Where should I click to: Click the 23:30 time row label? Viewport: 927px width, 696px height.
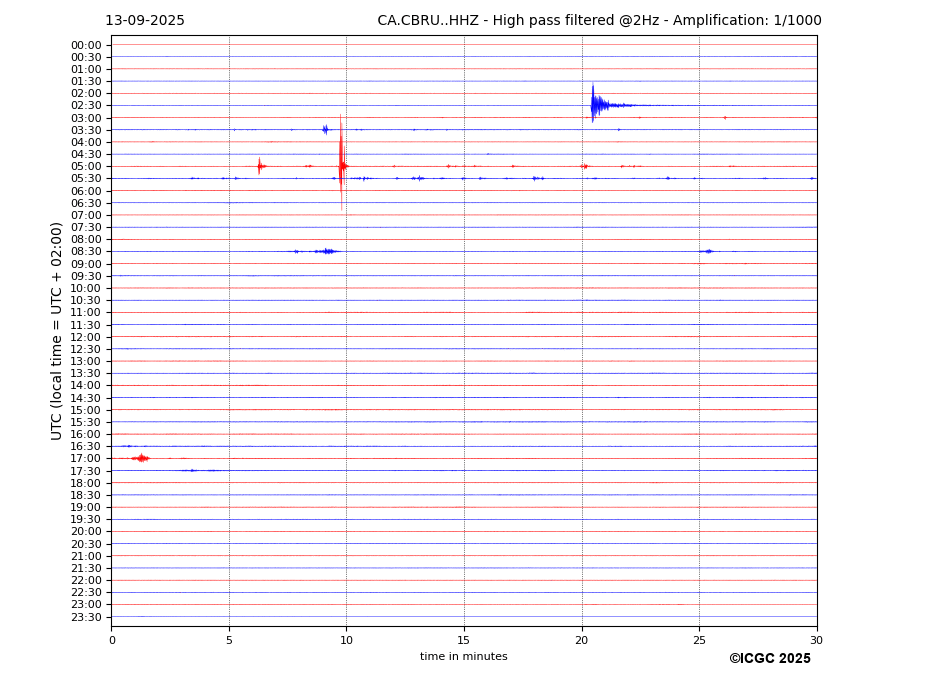pyautogui.click(x=86, y=617)
